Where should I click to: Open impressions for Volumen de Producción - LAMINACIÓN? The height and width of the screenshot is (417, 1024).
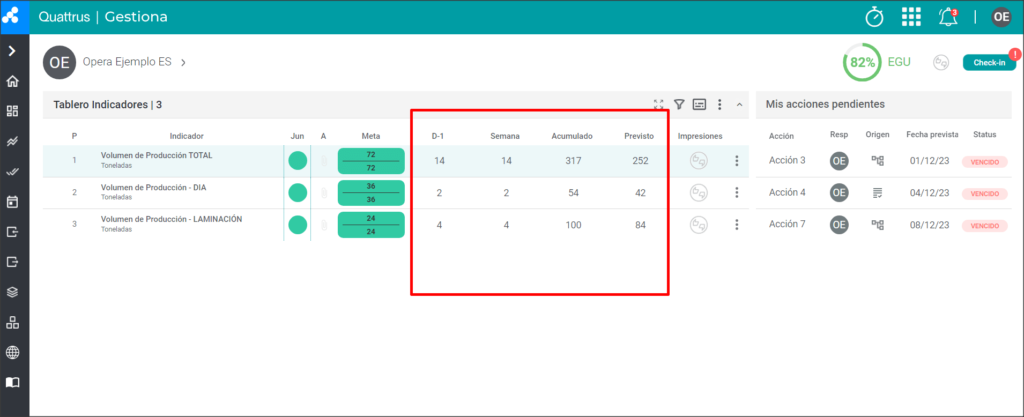click(x=699, y=224)
